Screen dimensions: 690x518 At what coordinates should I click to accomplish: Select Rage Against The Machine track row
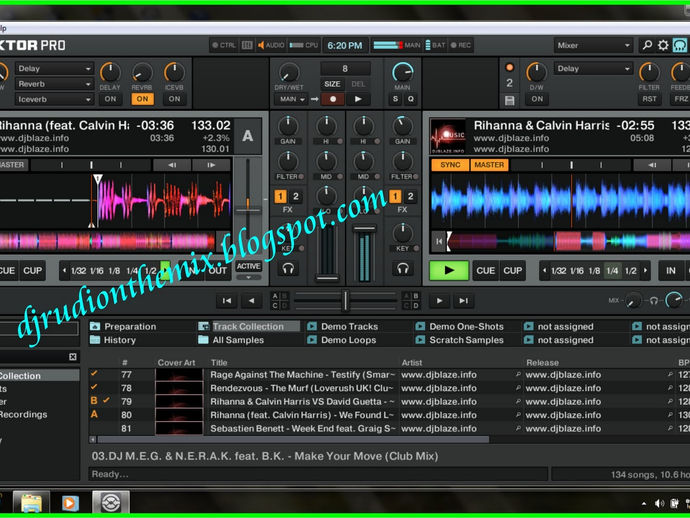(x=387, y=375)
